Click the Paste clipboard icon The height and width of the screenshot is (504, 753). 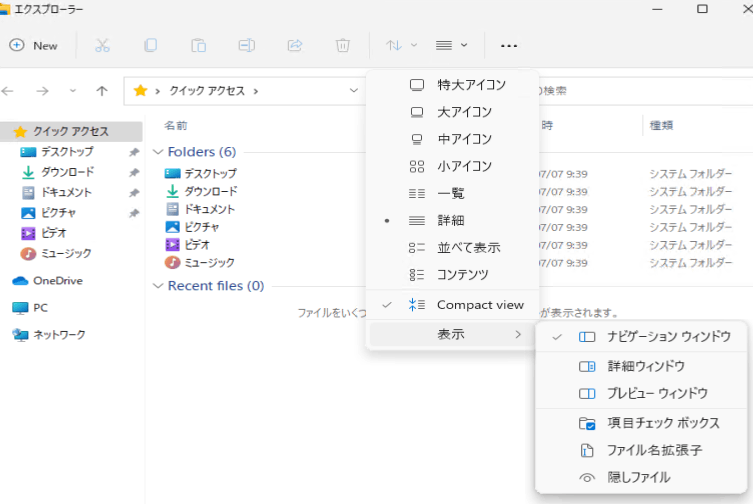coord(198,46)
